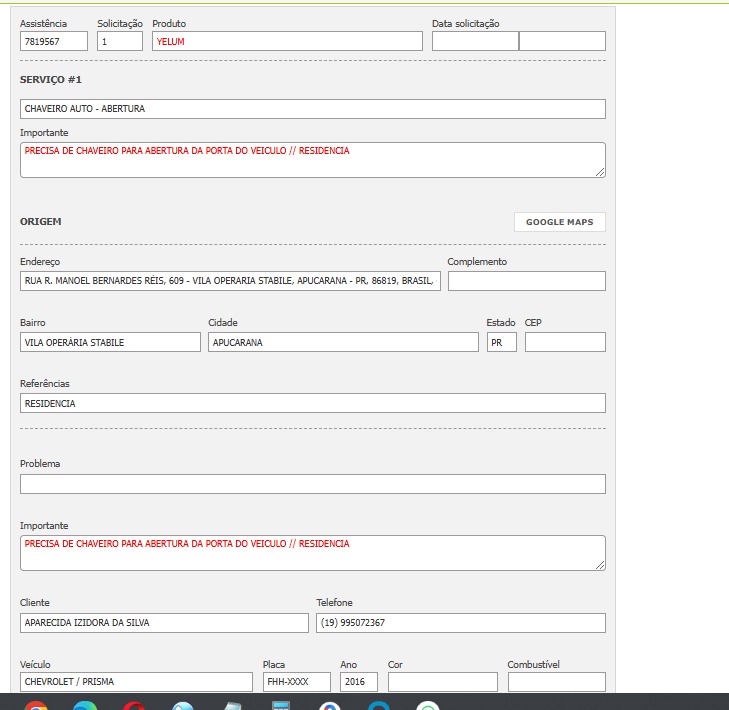Select the Telefone field (19) 995072367
This screenshot has width=729, height=710.
point(461,623)
